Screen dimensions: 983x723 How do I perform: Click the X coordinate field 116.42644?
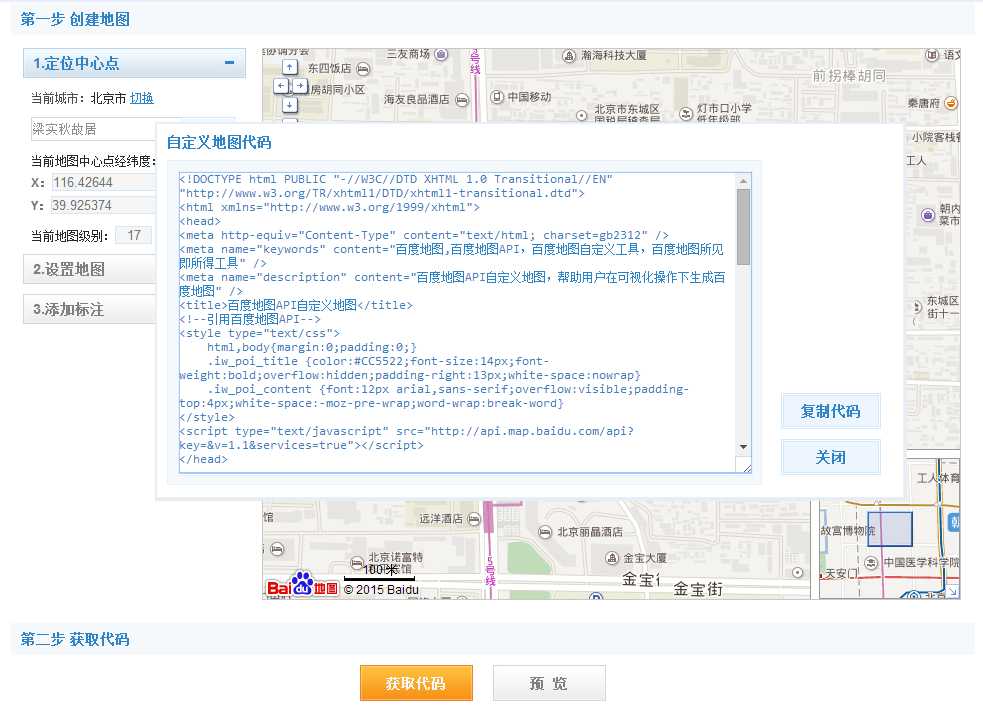[x=103, y=182]
